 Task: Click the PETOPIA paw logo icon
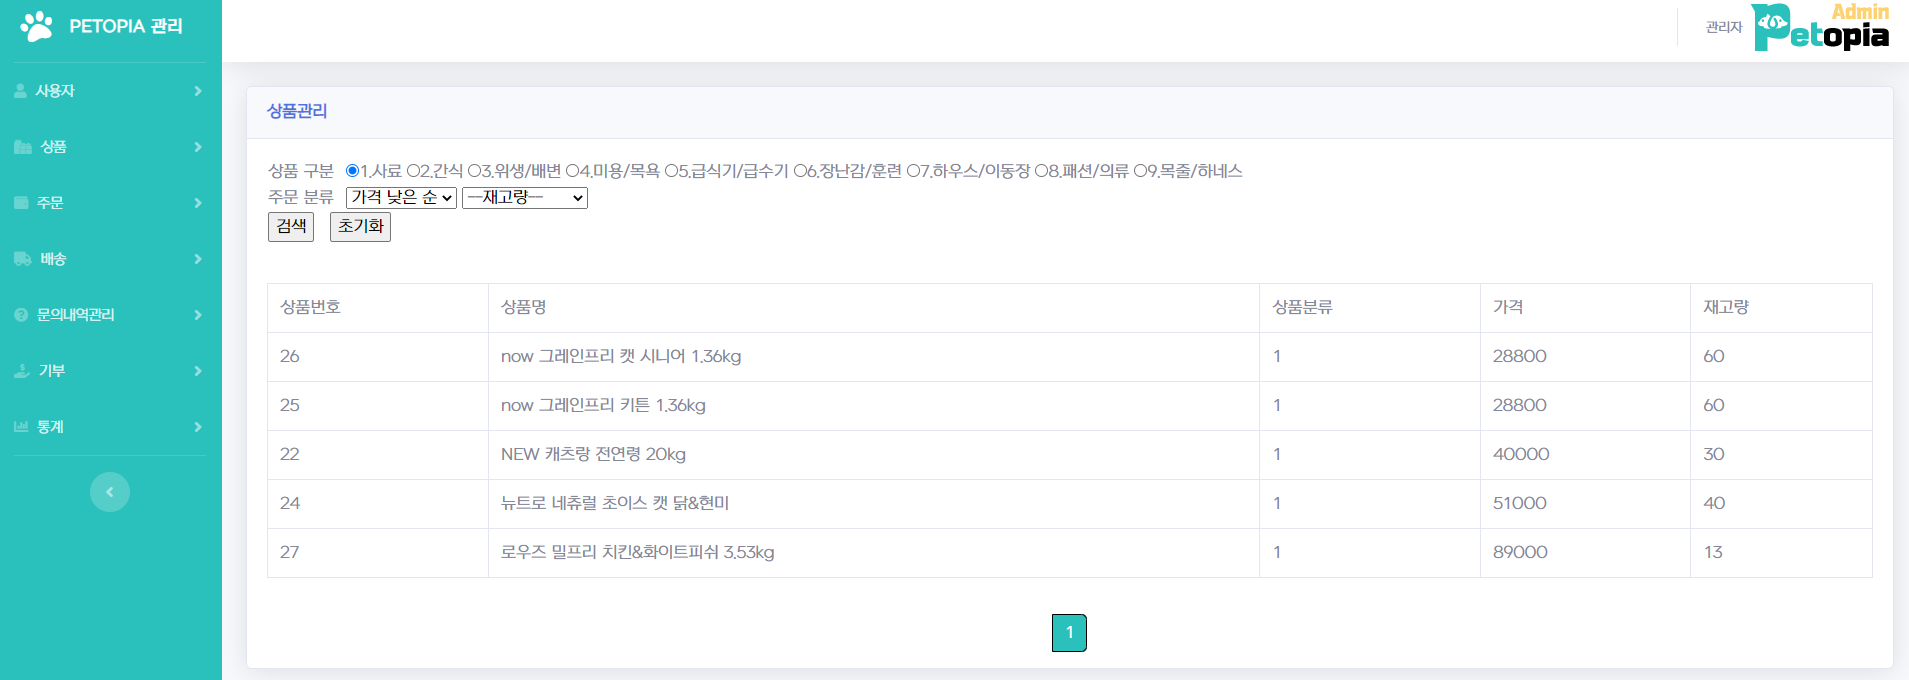(x=37, y=26)
